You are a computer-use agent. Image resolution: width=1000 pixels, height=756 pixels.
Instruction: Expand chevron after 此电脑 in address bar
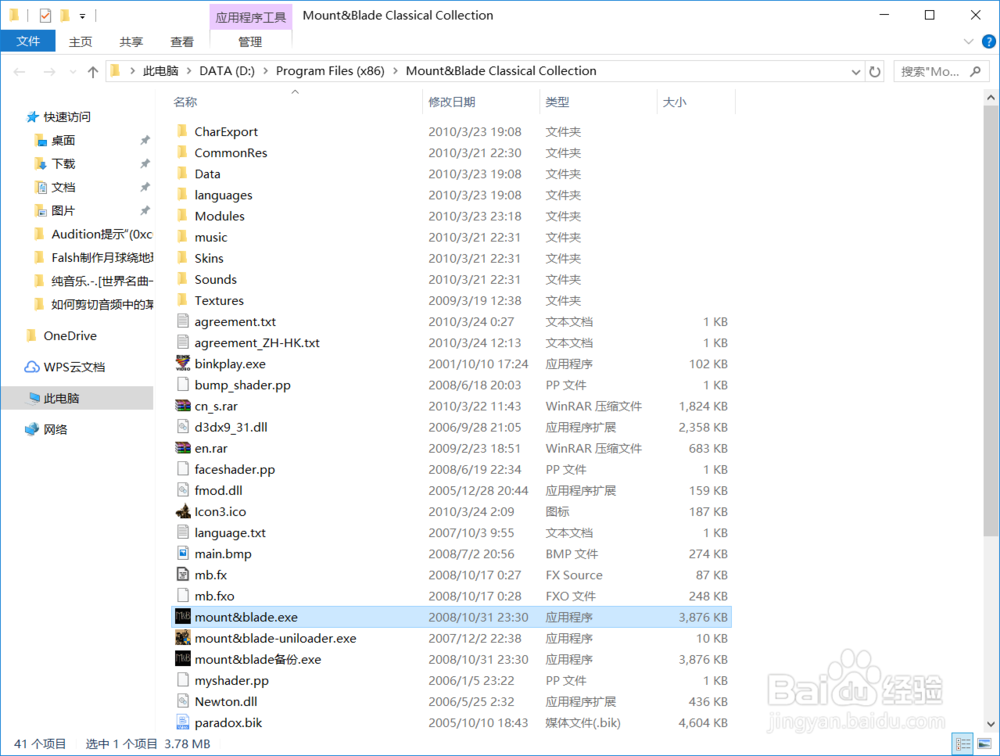coord(189,71)
